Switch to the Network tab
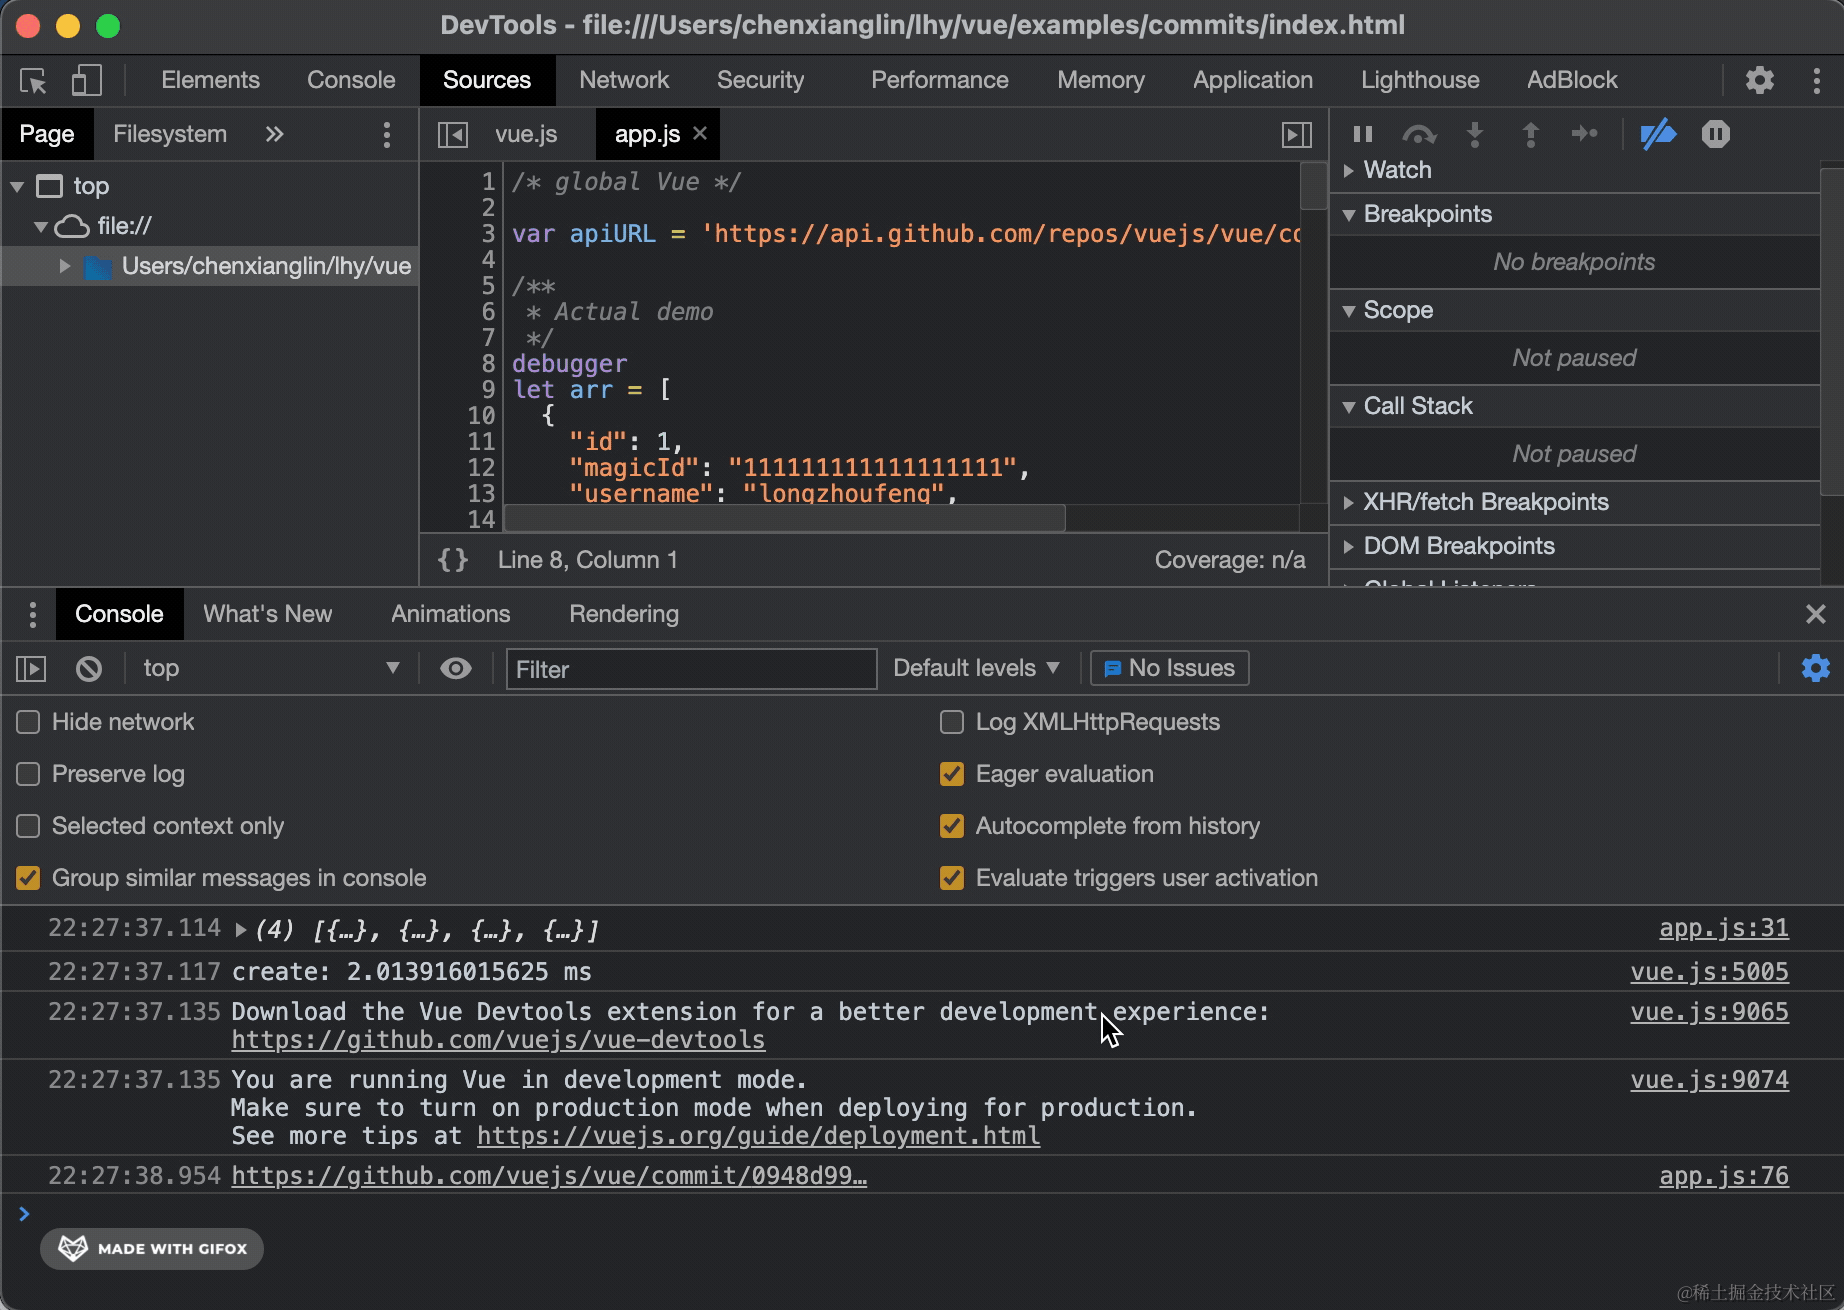The height and width of the screenshot is (1310, 1844). 624,80
